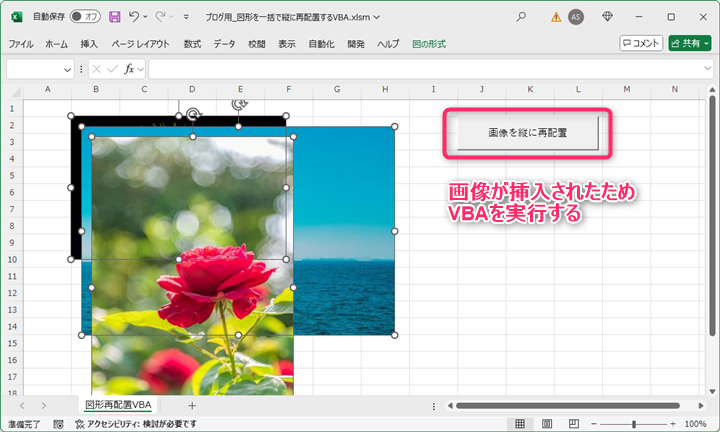
Task: Click the save icon in title bar
Action: pyautogui.click(x=114, y=17)
